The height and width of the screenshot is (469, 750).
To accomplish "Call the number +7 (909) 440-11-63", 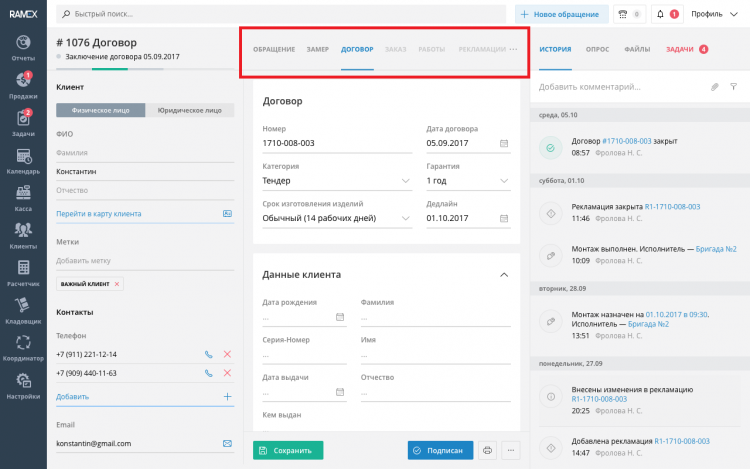I will click(x=209, y=373).
